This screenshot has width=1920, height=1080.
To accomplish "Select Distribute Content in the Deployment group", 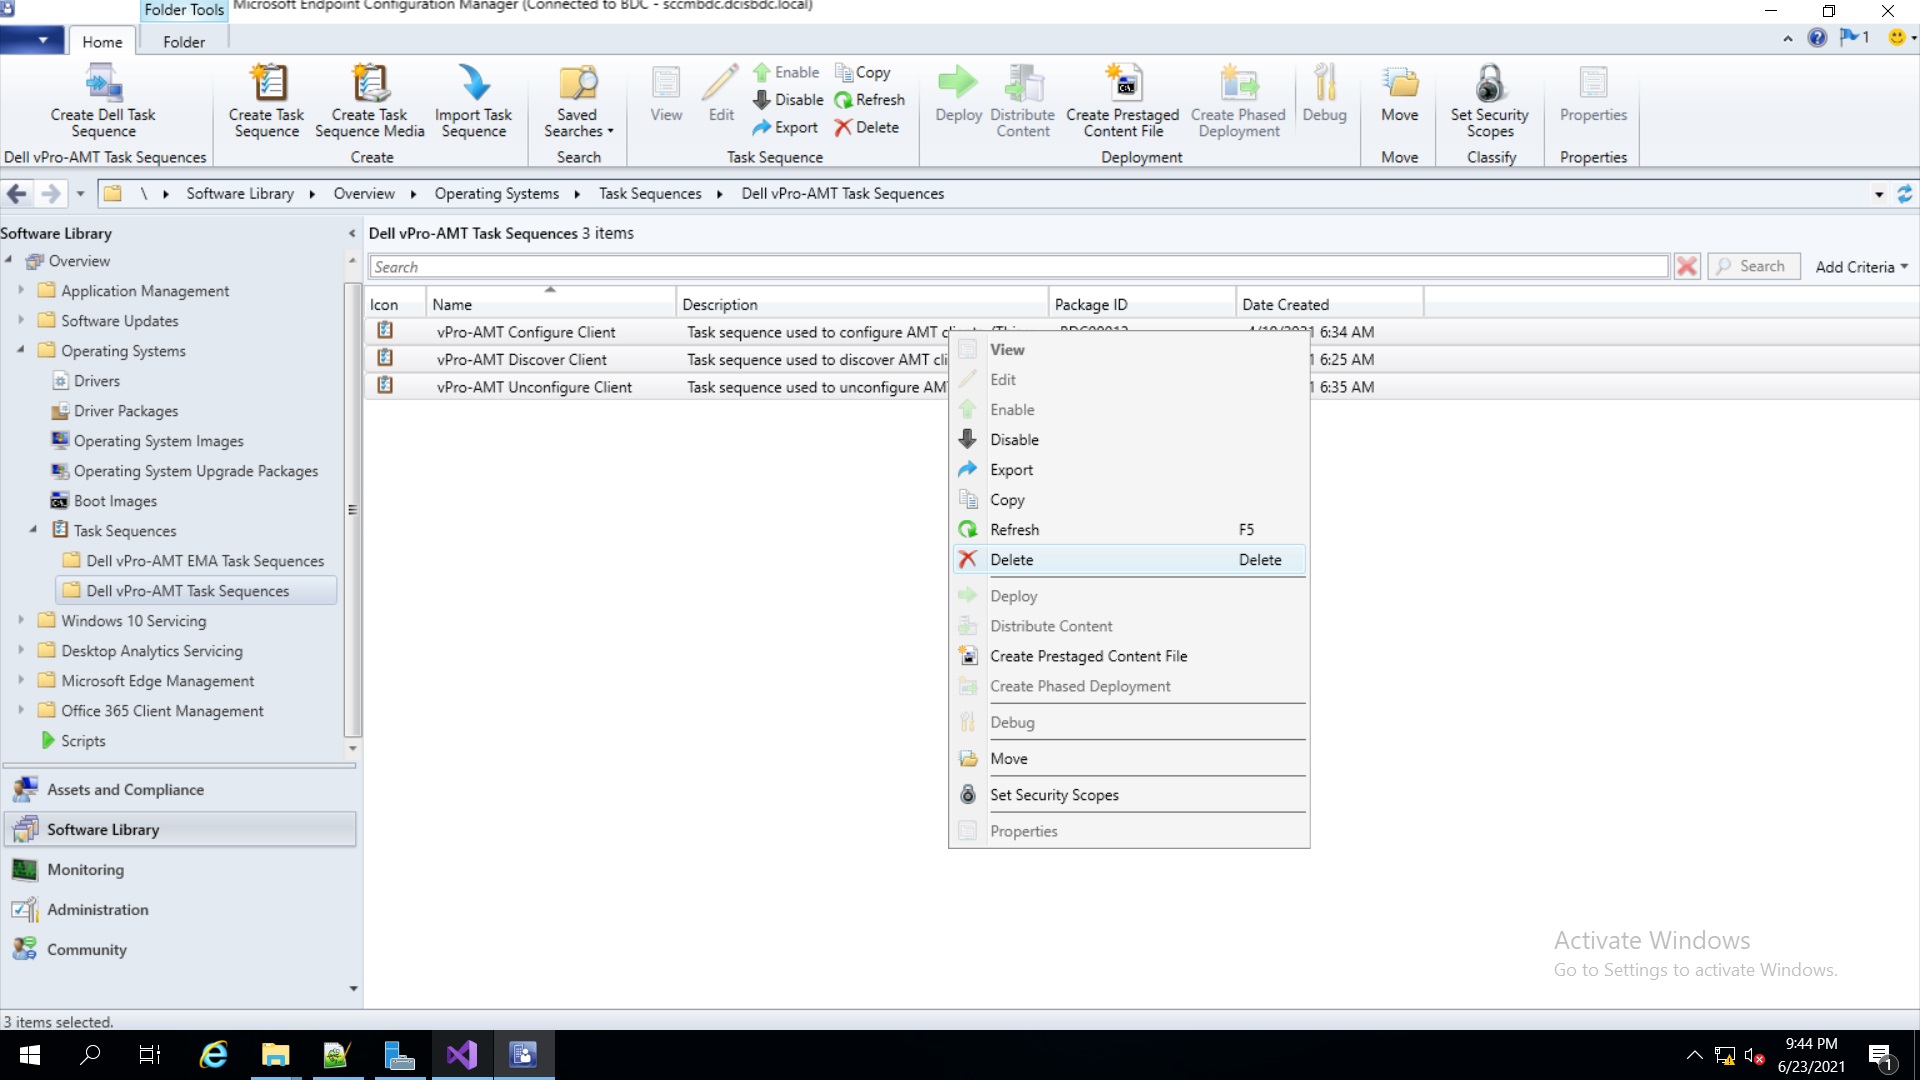I will coord(1022,100).
